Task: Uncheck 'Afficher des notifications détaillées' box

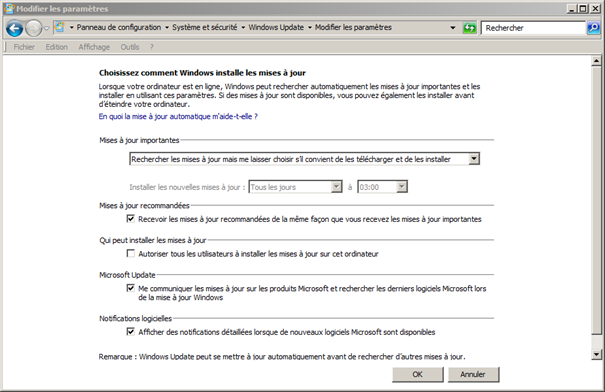Action: click(131, 332)
